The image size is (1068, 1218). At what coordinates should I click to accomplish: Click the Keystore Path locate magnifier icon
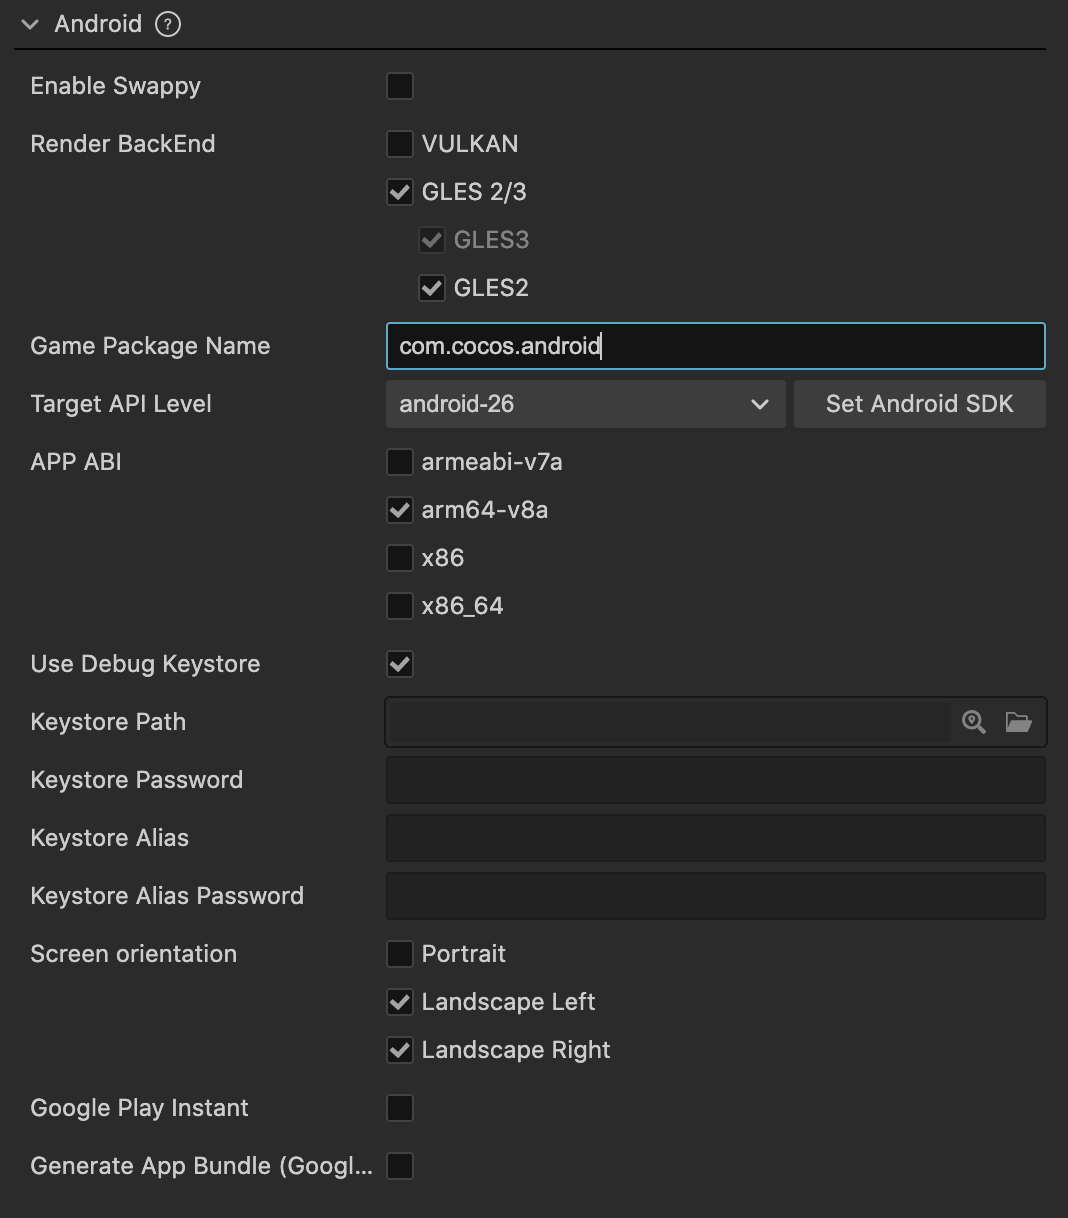(973, 722)
